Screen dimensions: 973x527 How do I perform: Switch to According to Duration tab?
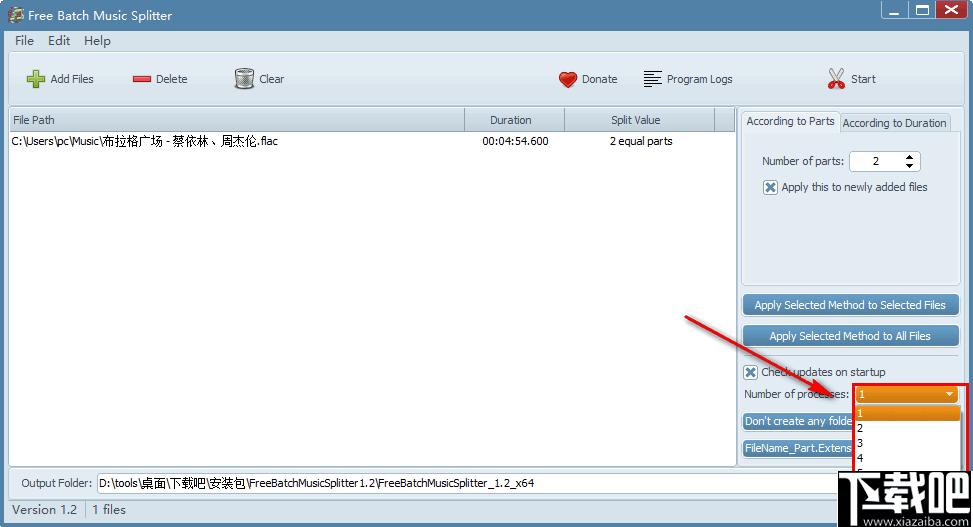click(894, 123)
